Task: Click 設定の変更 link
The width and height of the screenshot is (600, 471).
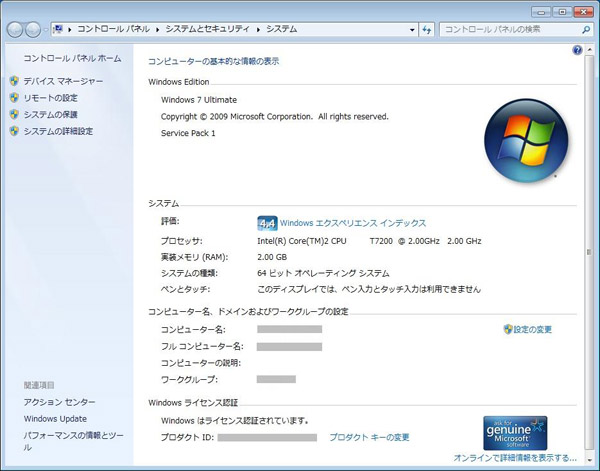Action: click(x=532, y=329)
